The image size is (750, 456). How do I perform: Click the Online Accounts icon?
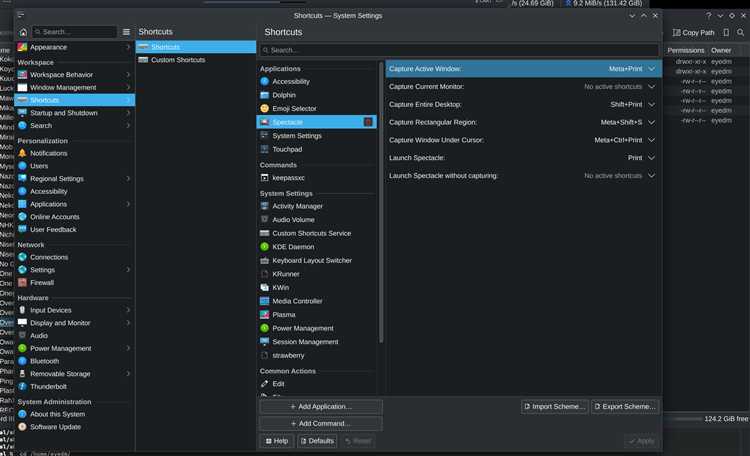[x=22, y=217]
